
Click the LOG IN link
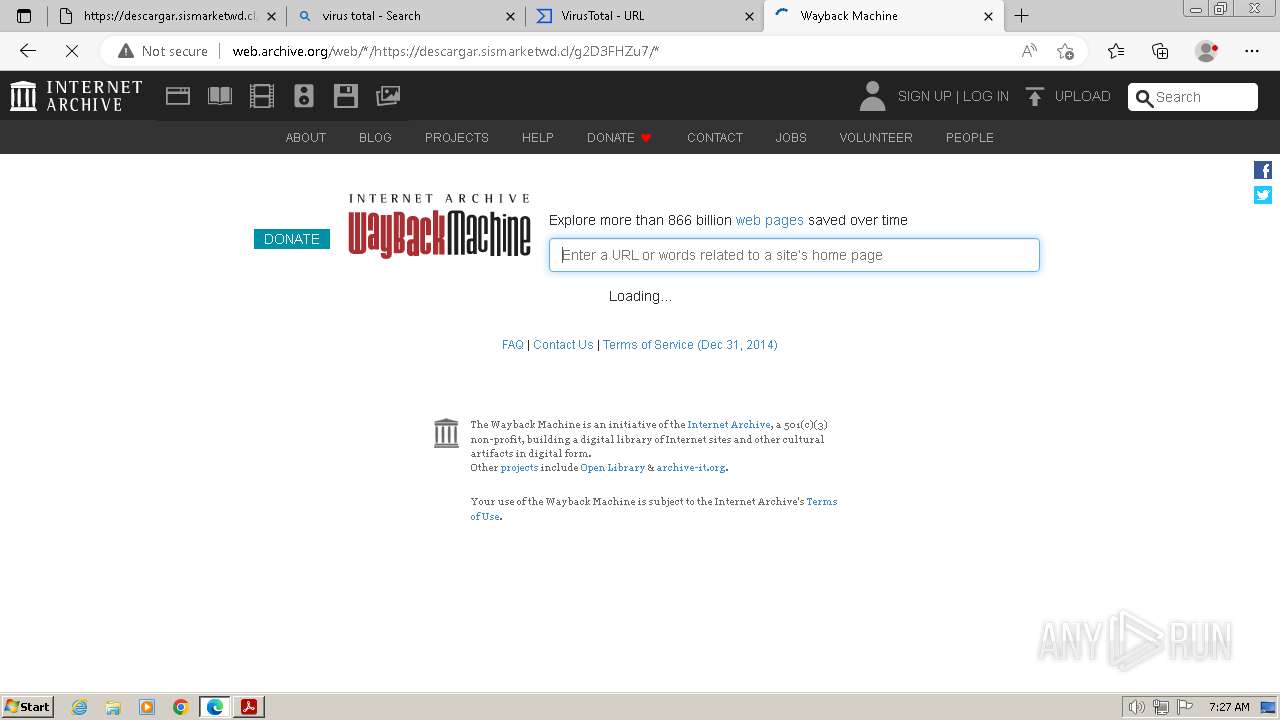click(x=986, y=96)
